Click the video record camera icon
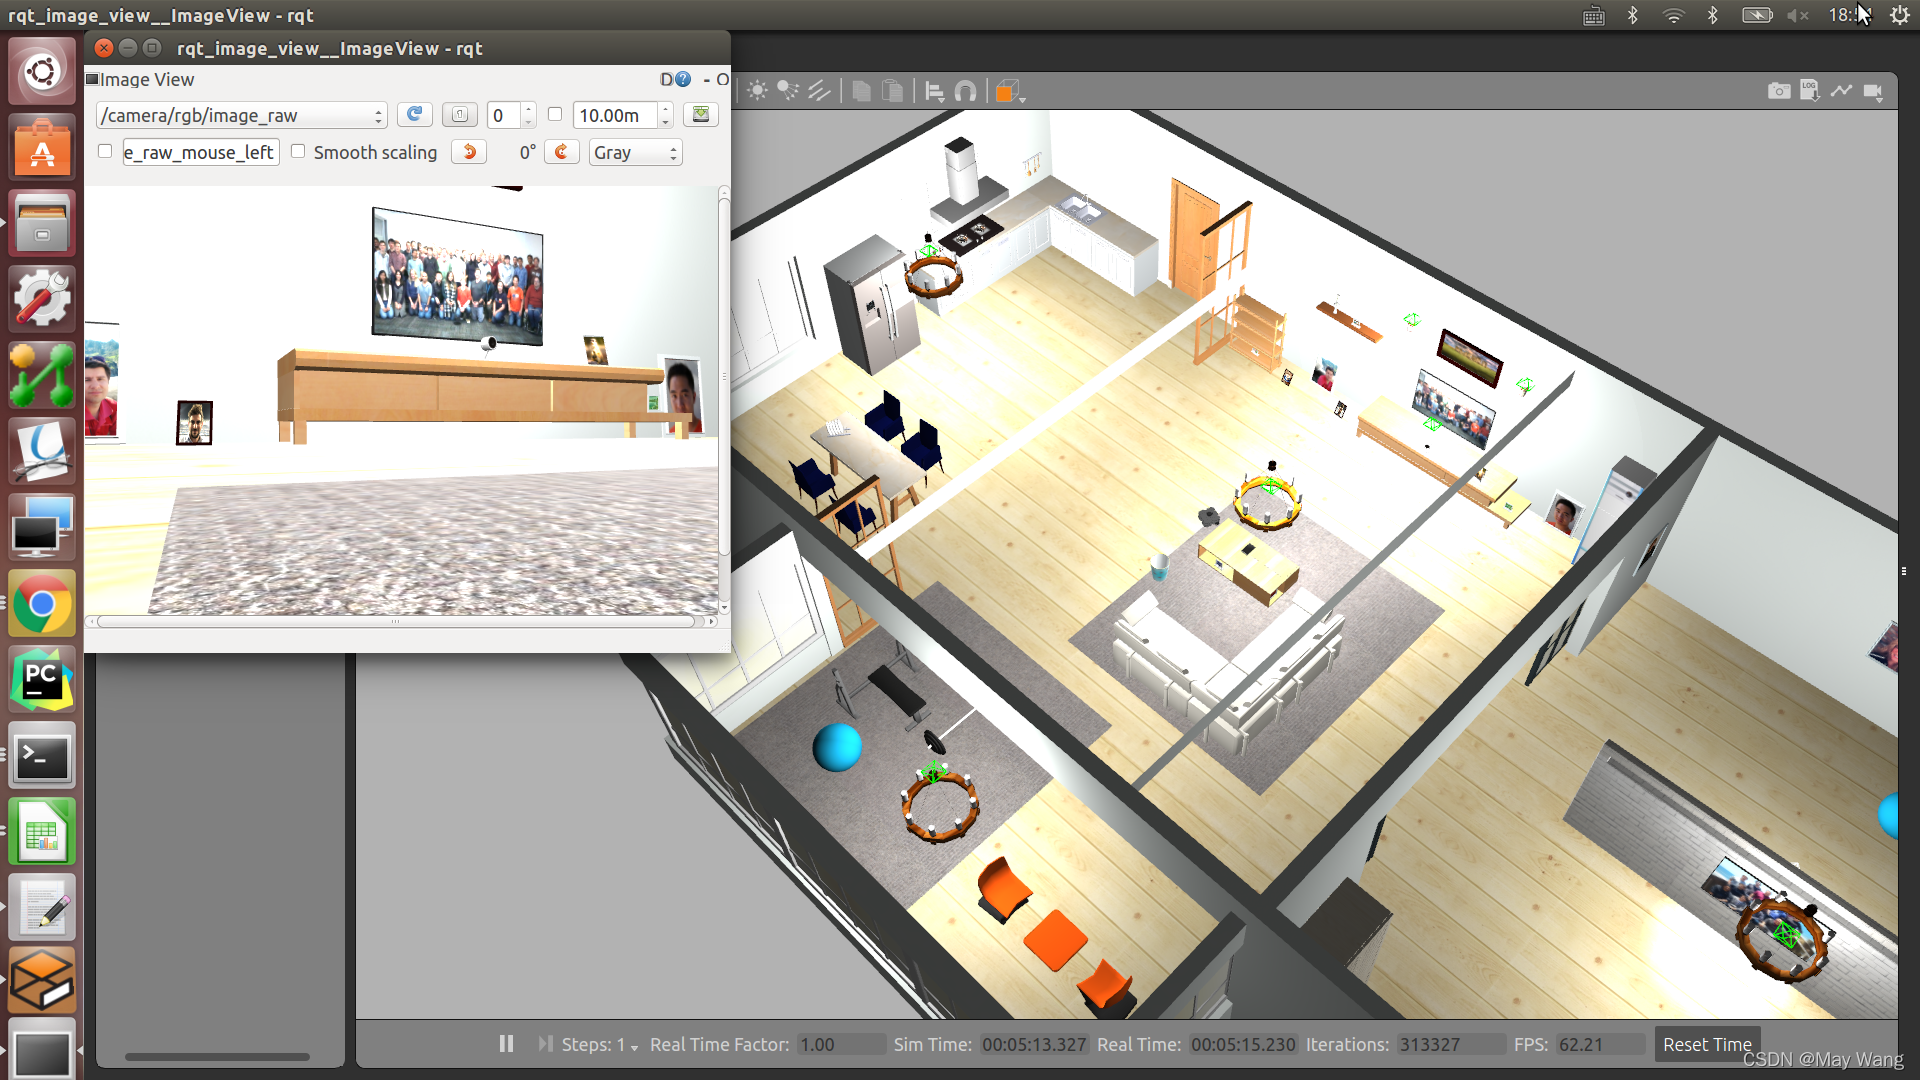Image resolution: width=1920 pixels, height=1080 pixels. point(1873,91)
